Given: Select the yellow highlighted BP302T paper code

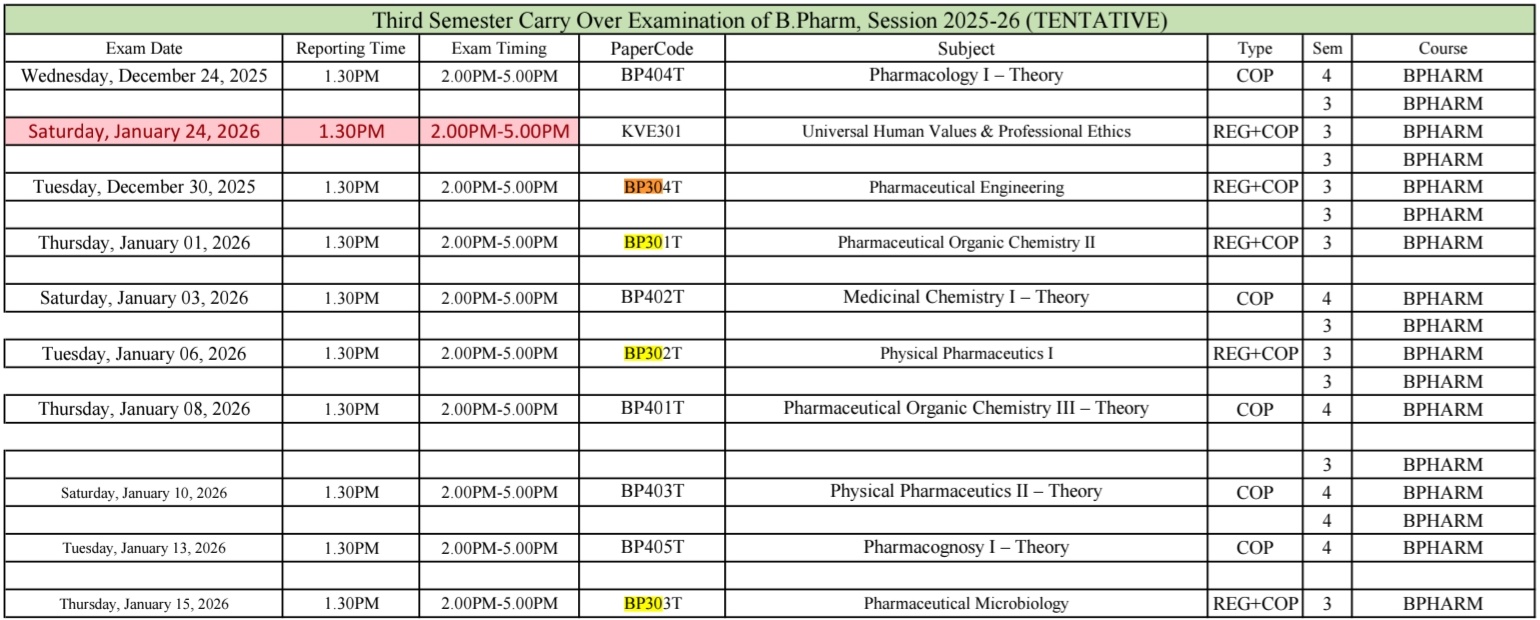Looking at the screenshot, I should click(652, 353).
